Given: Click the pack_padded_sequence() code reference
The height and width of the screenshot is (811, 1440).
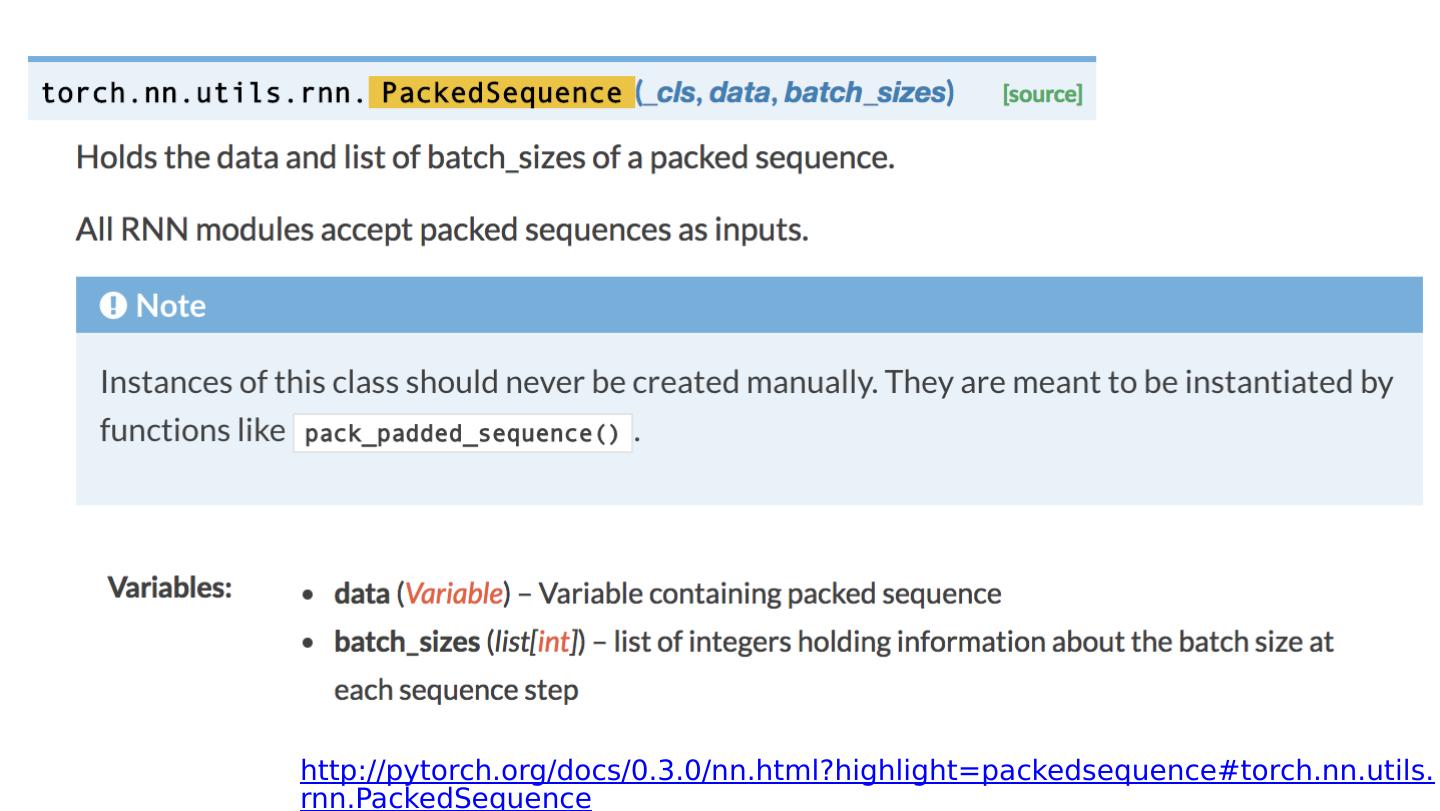Looking at the screenshot, I should pos(463,436).
